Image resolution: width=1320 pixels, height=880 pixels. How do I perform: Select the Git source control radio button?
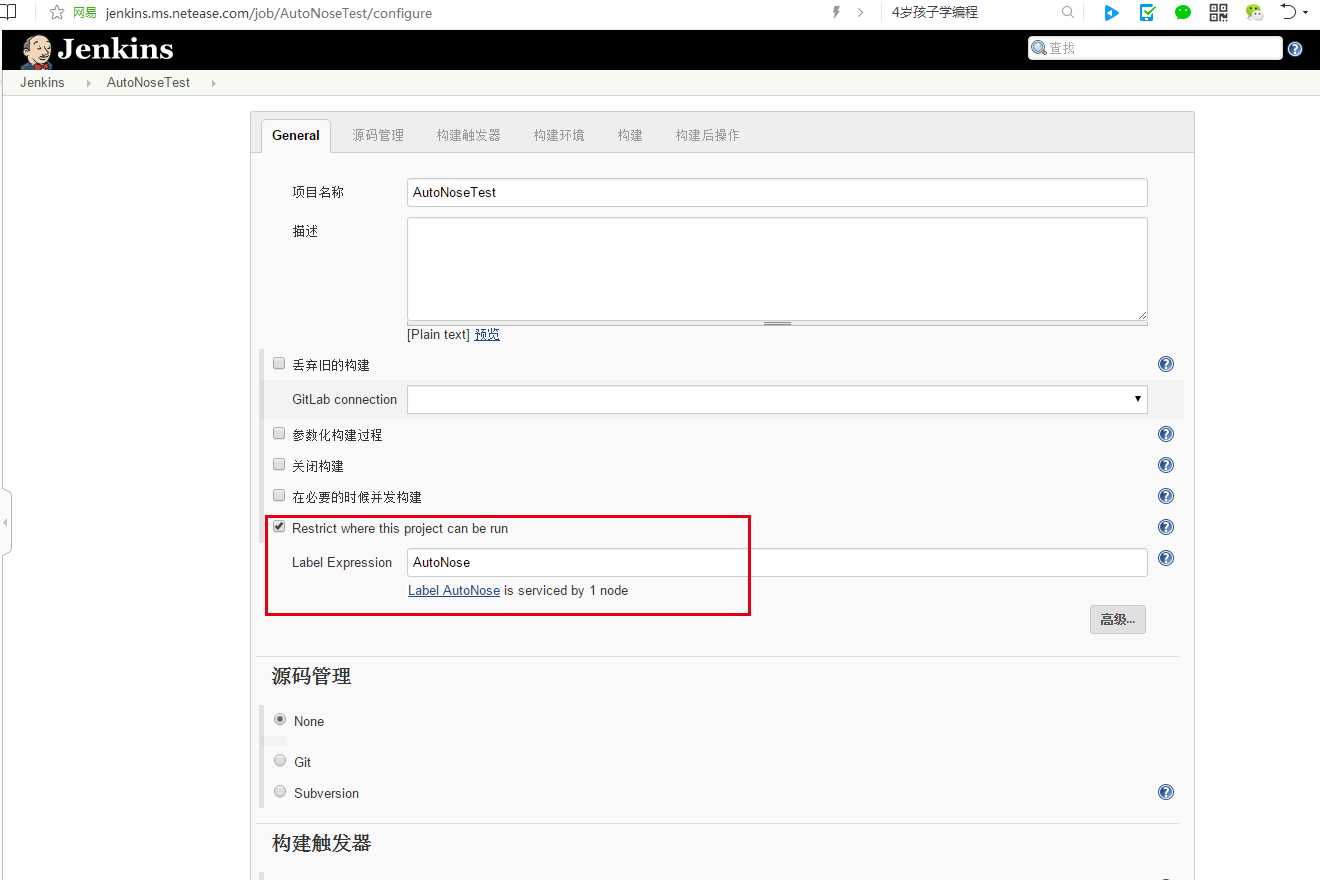pyautogui.click(x=280, y=760)
